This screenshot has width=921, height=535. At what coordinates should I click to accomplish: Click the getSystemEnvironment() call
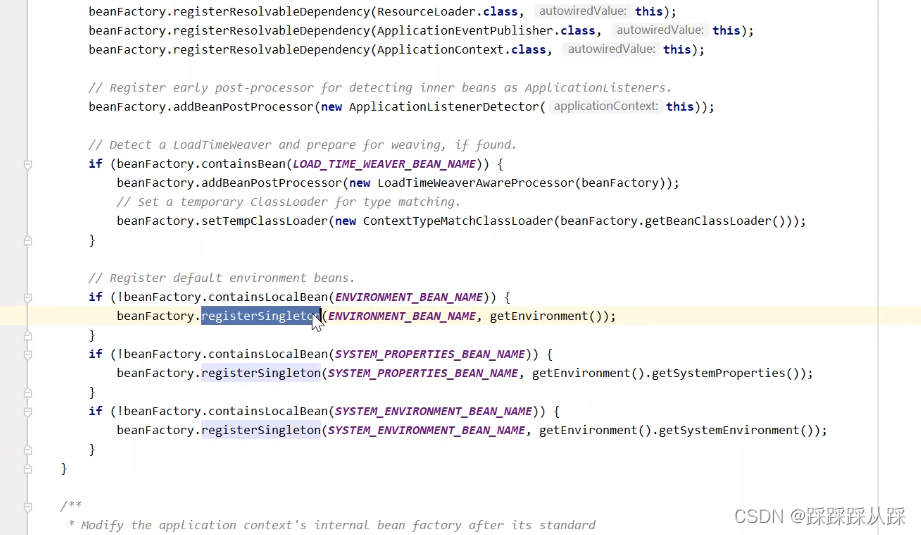736,430
